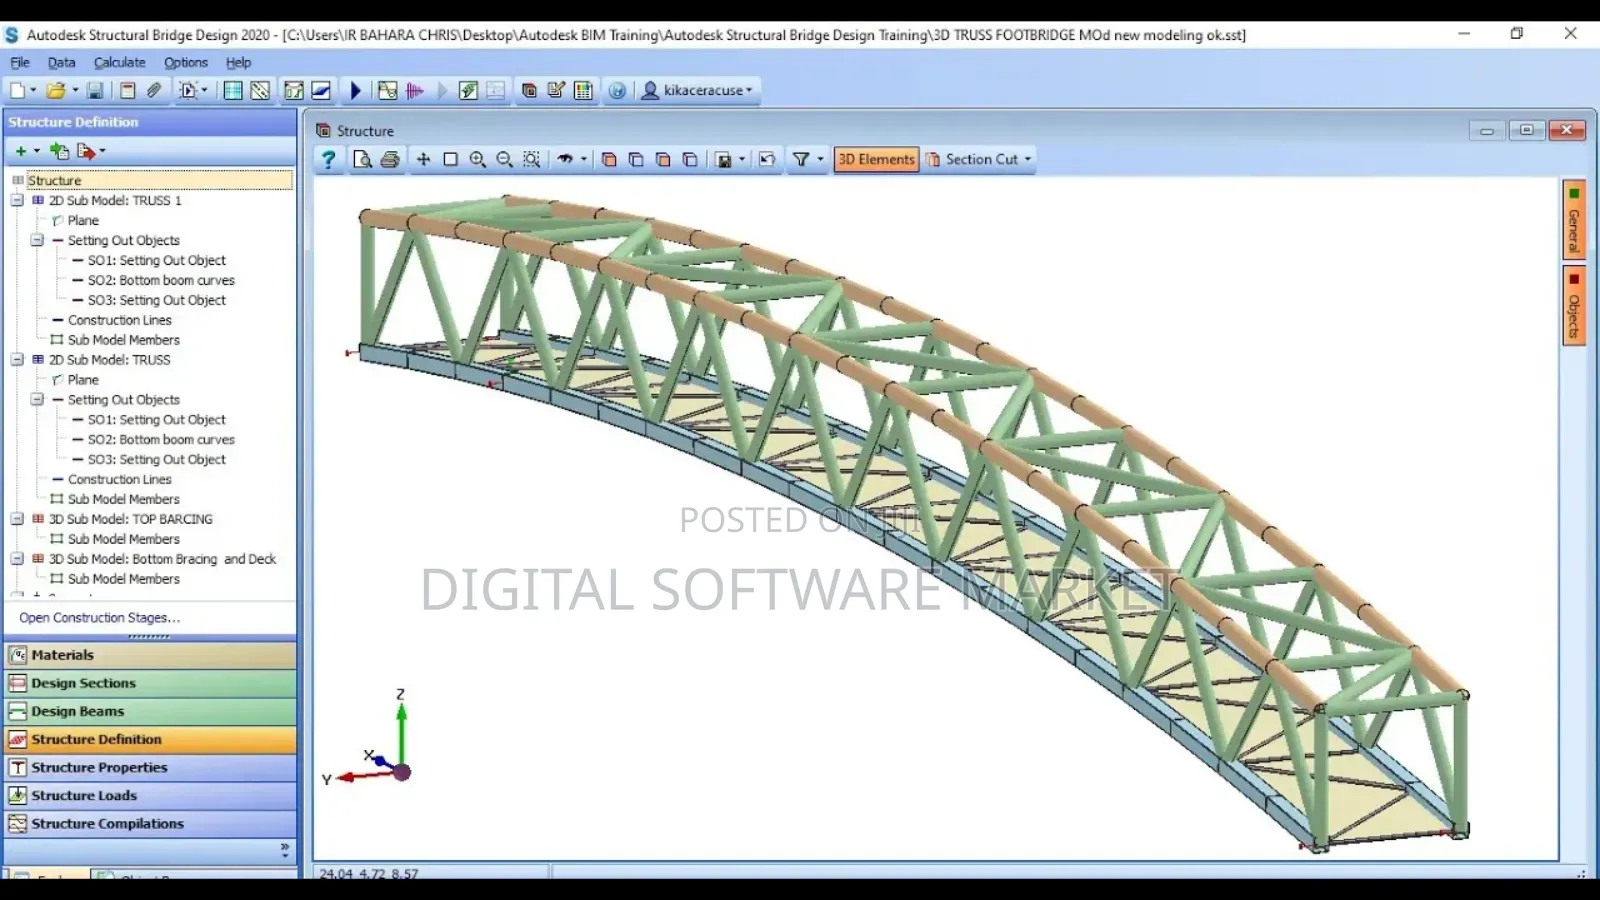Collapse the 3D Sub Model: Bottom Bracing and Deck node
Image resolution: width=1600 pixels, height=900 pixels.
coord(17,559)
